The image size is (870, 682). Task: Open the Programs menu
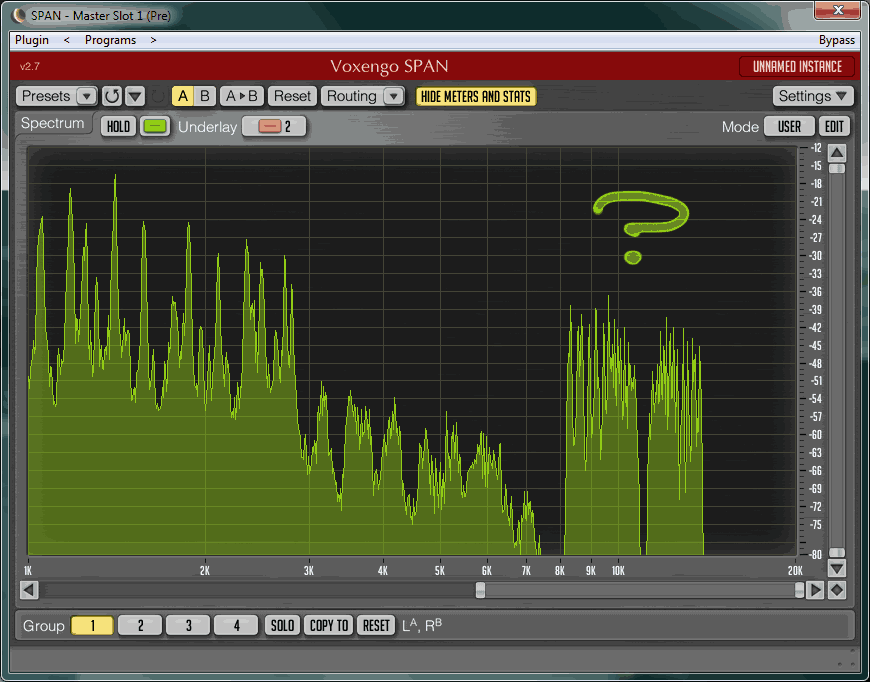(x=110, y=40)
